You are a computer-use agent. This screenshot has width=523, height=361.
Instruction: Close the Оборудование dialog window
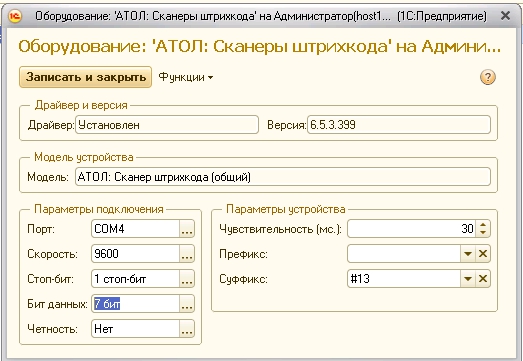pos(506,16)
